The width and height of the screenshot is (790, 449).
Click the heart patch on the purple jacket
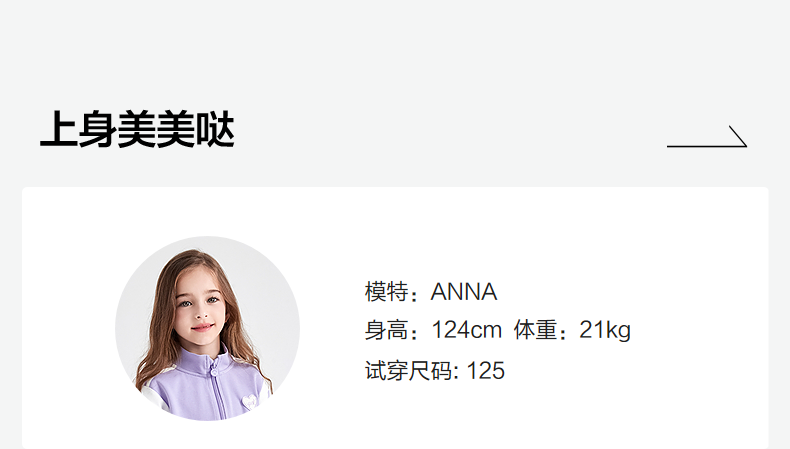pyautogui.click(x=249, y=402)
